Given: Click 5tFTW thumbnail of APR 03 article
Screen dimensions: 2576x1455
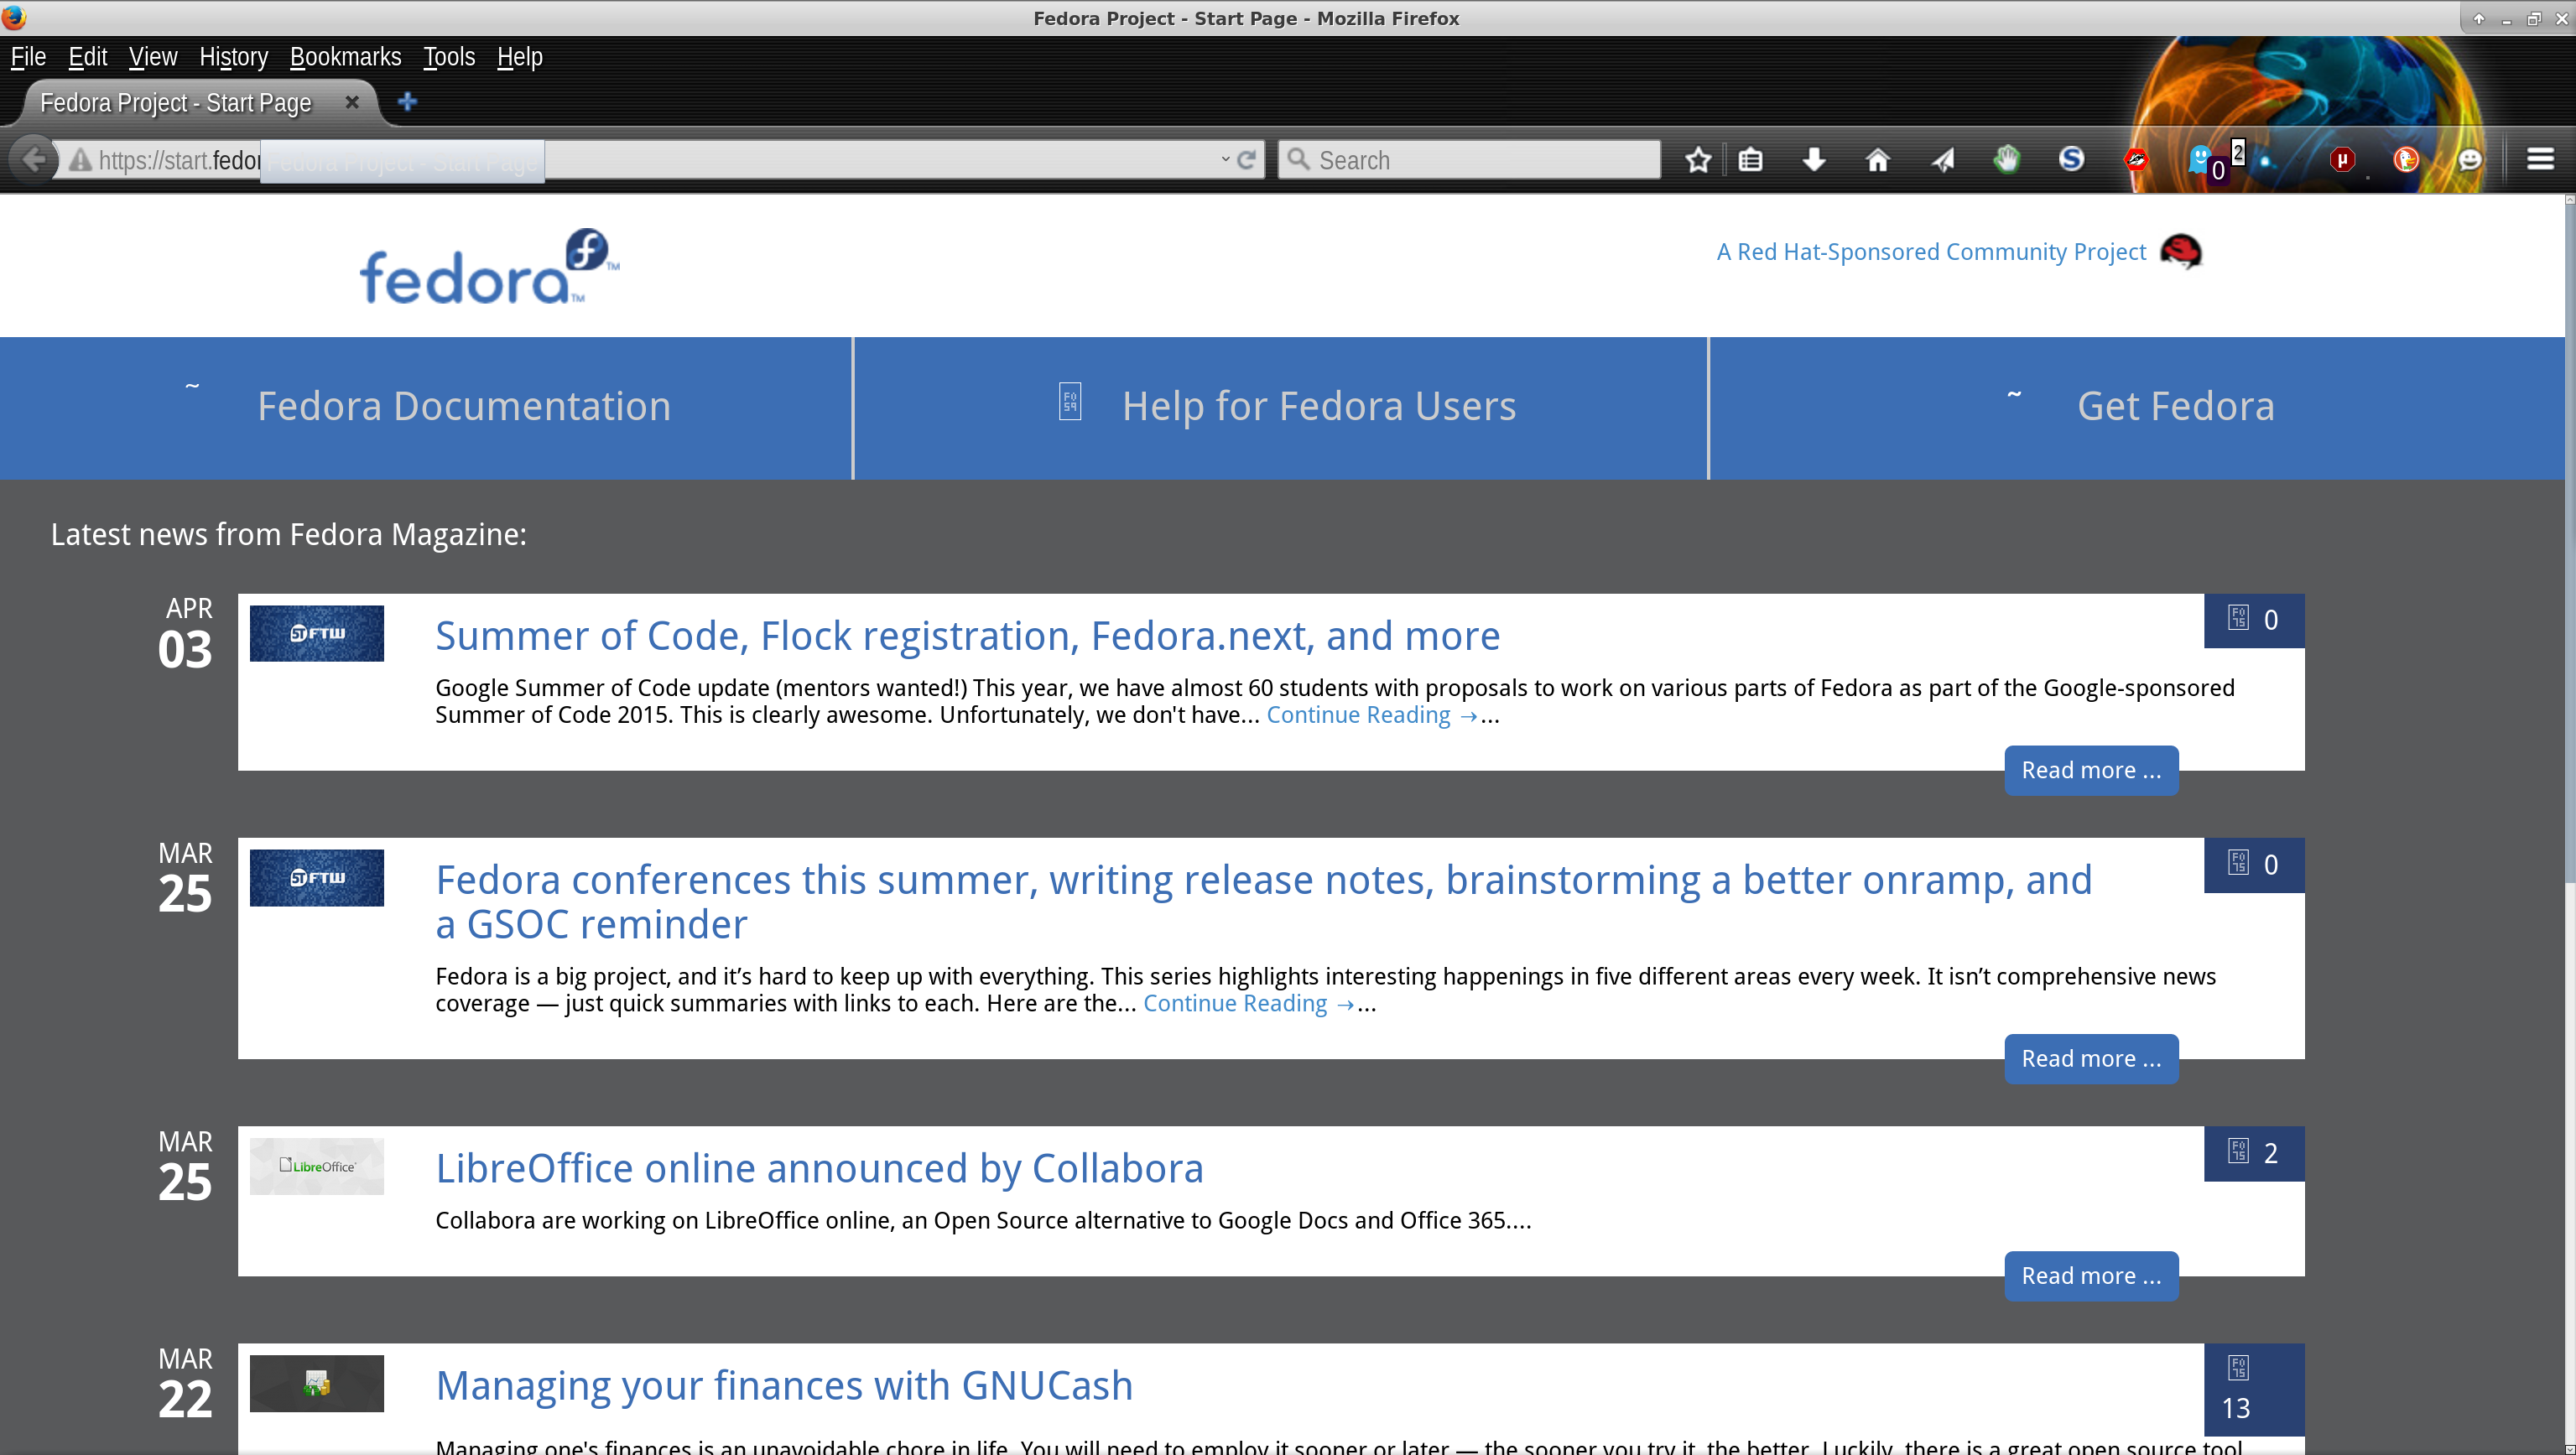Looking at the screenshot, I should [x=316, y=633].
